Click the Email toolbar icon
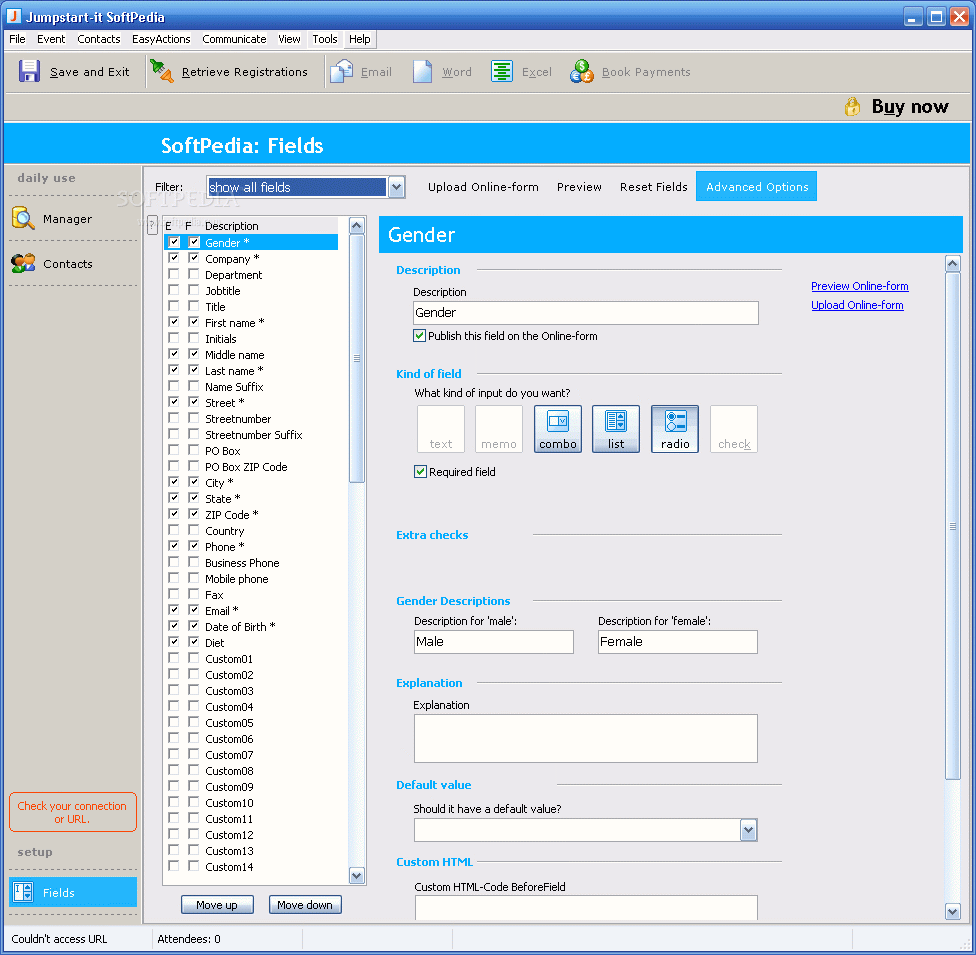The height and width of the screenshot is (955, 976). tap(341, 72)
